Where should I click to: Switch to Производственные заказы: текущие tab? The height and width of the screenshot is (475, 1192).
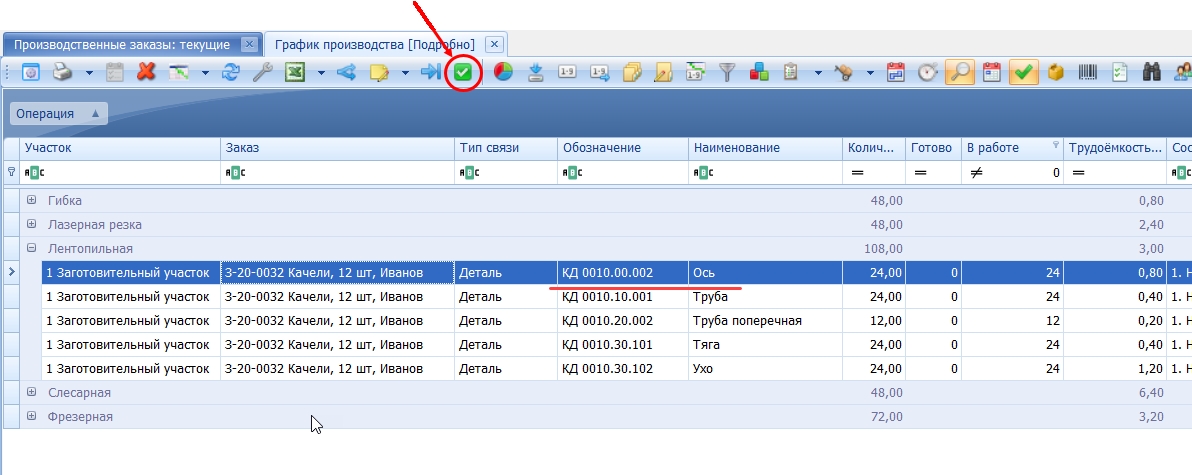pos(122,45)
